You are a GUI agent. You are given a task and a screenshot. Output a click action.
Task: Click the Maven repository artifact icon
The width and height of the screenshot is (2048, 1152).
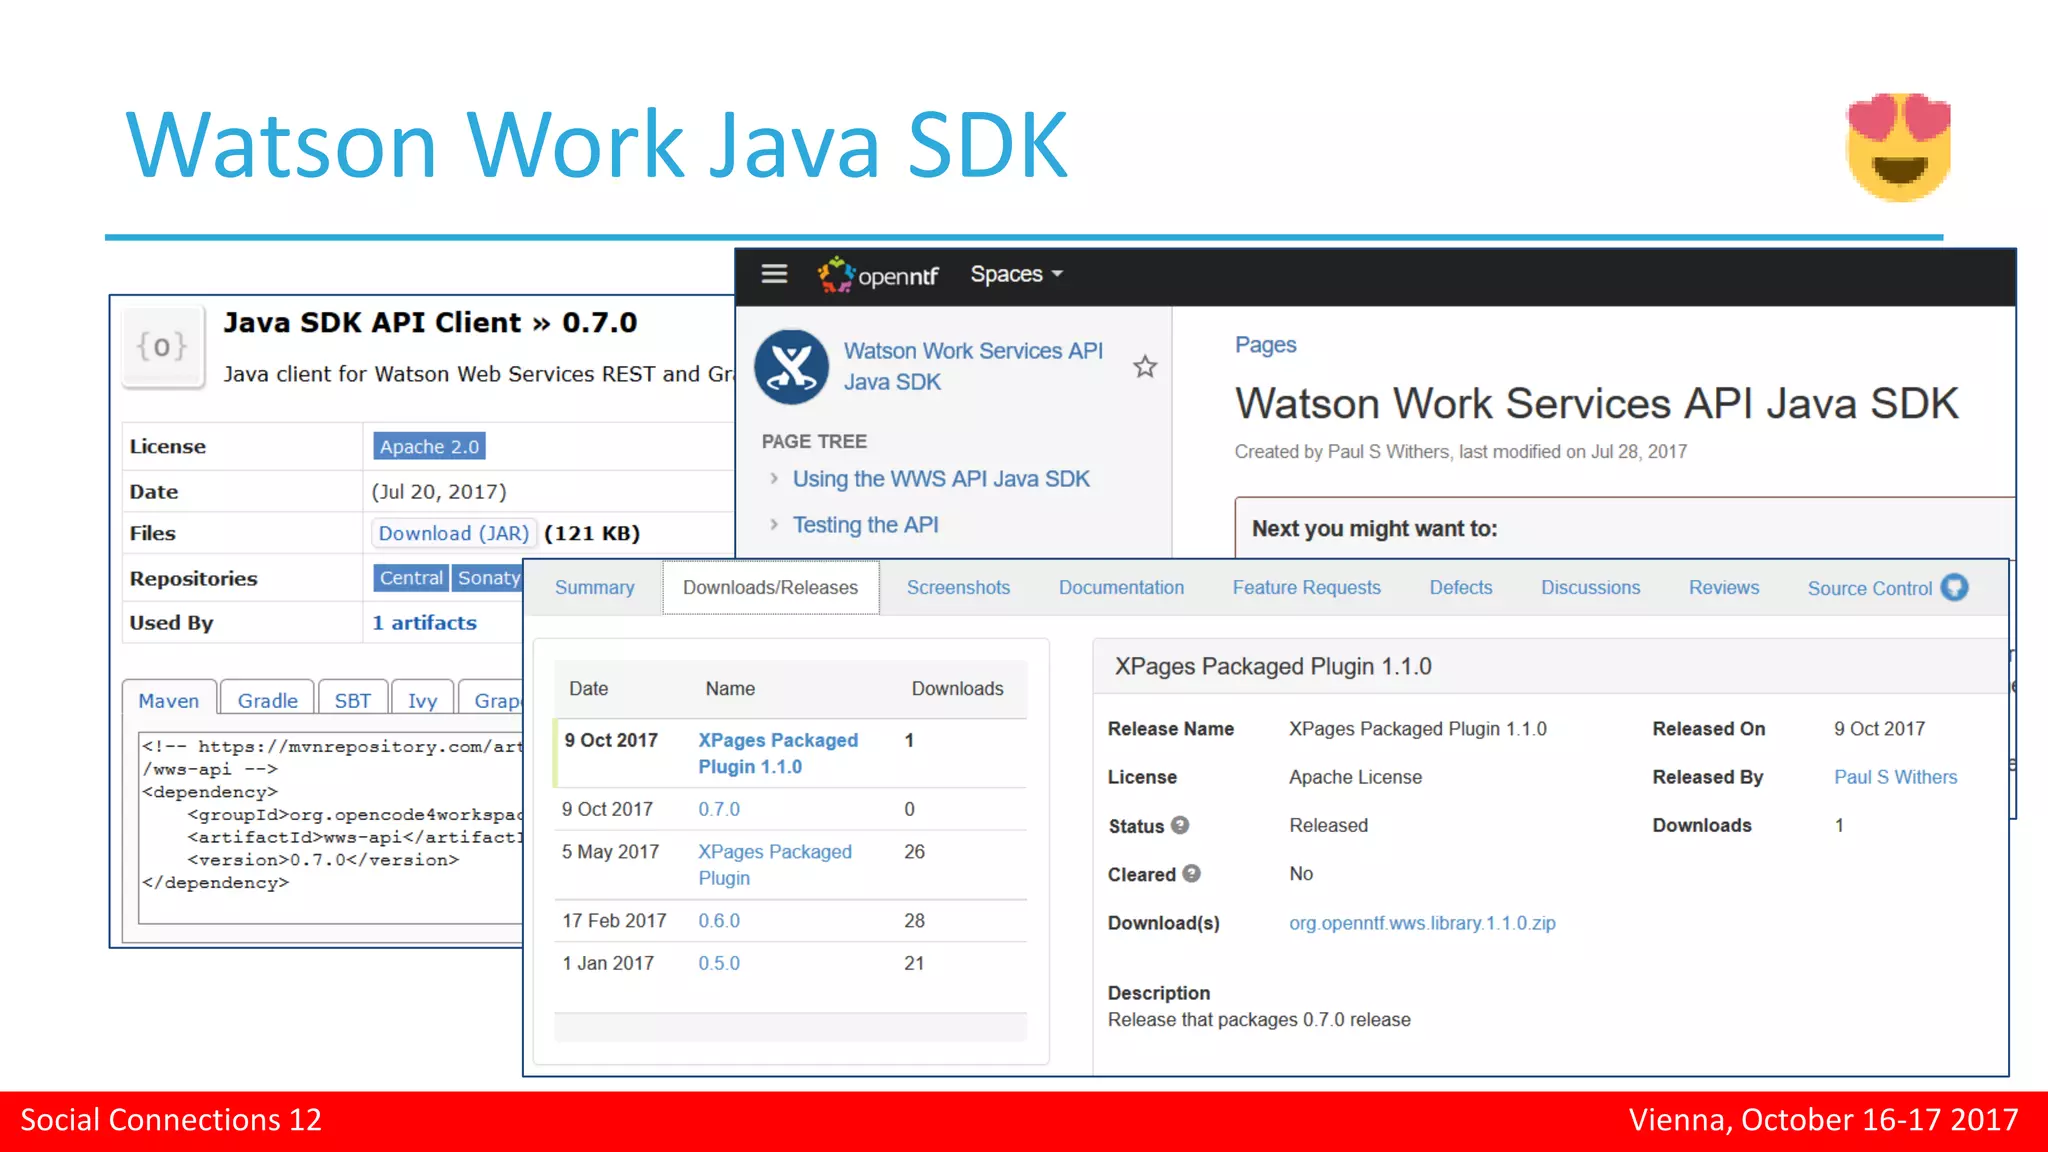[162, 347]
